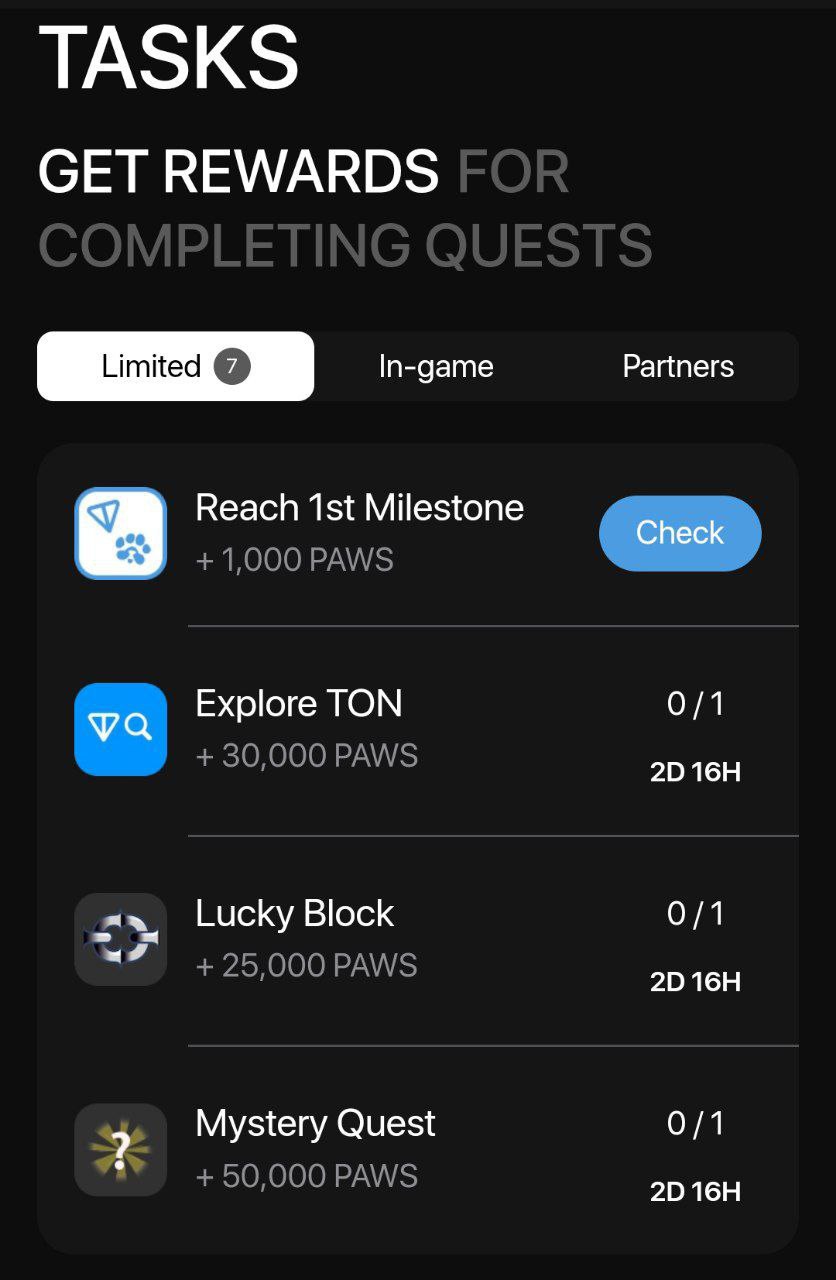Viewport: 836px width, 1280px height.
Task: Select the Reach 1st Milestone title
Action: pos(360,508)
